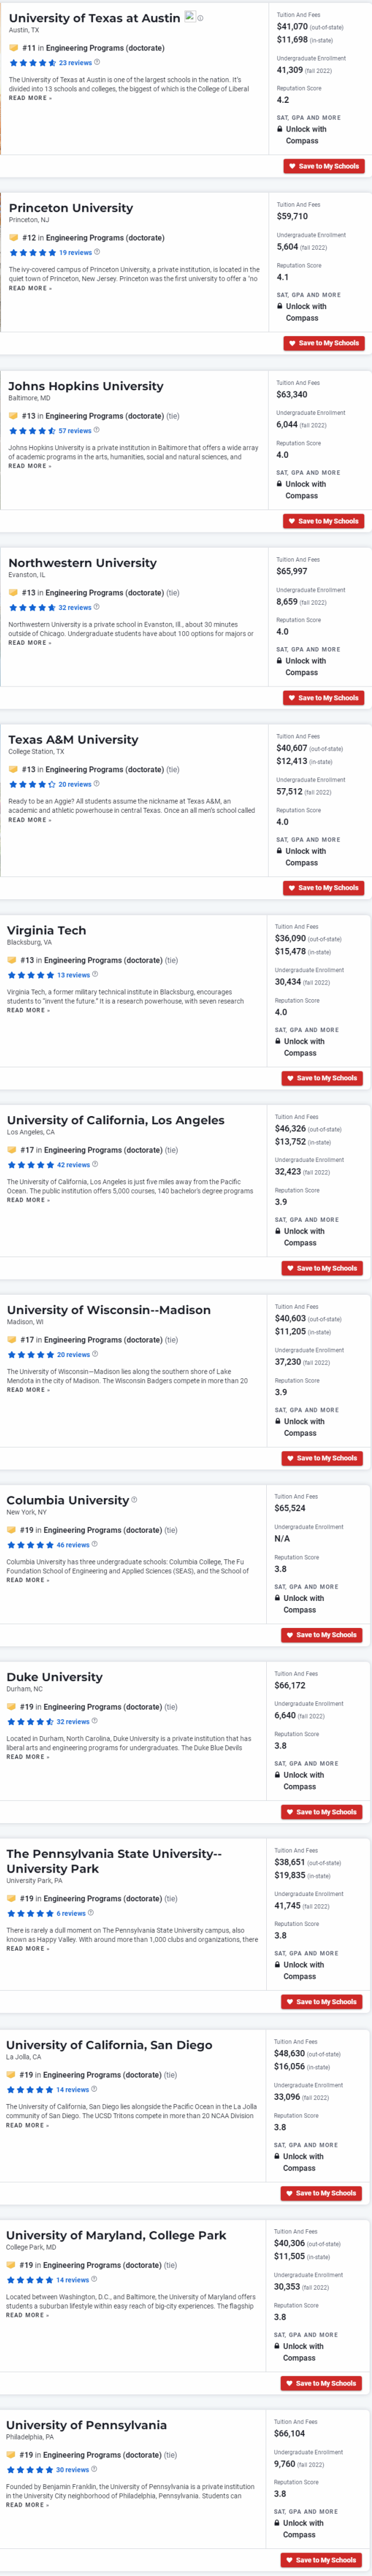Expand READ MORE under the UCLA description

point(28,1200)
